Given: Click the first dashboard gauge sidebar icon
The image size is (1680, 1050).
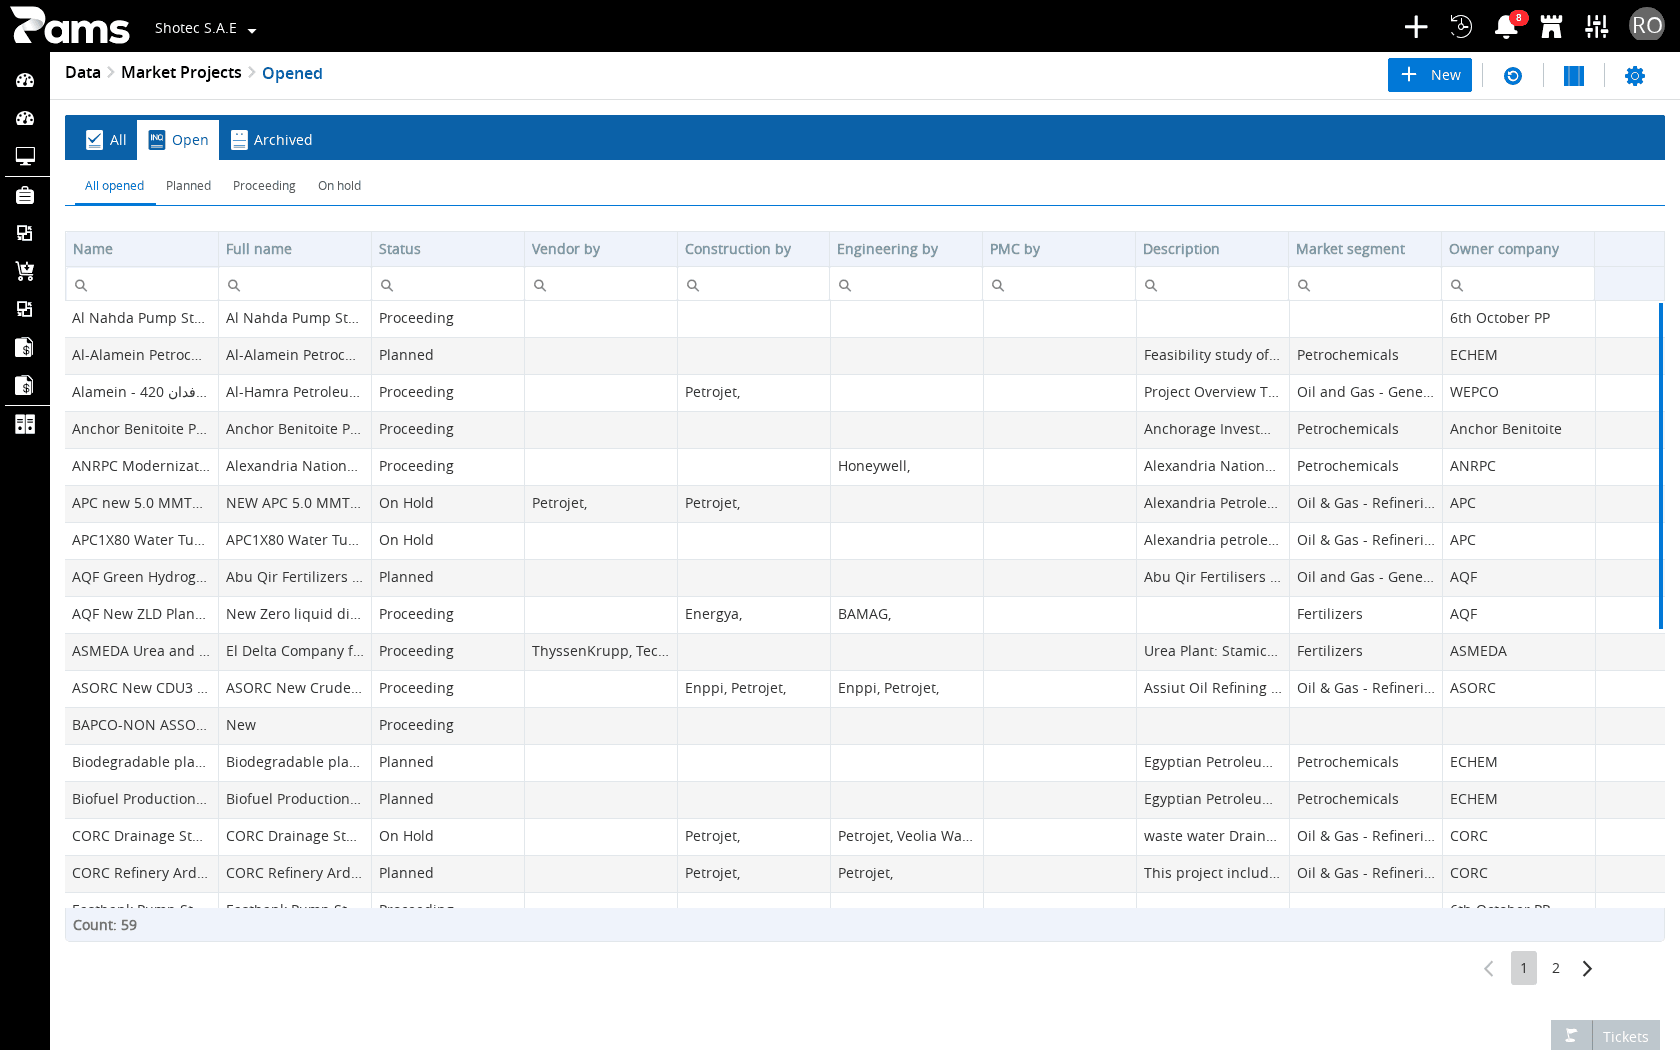Looking at the screenshot, I should [x=25, y=80].
